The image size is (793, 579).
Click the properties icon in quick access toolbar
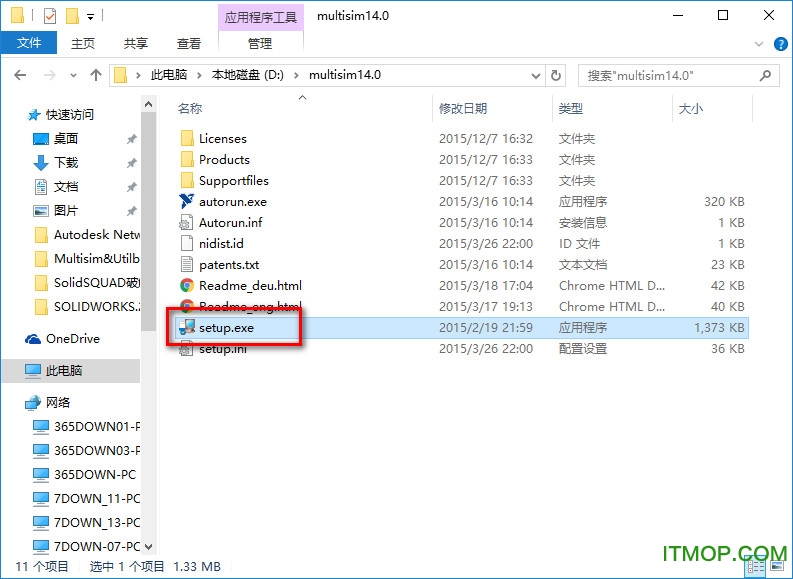pyautogui.click(x=50, y=16)
